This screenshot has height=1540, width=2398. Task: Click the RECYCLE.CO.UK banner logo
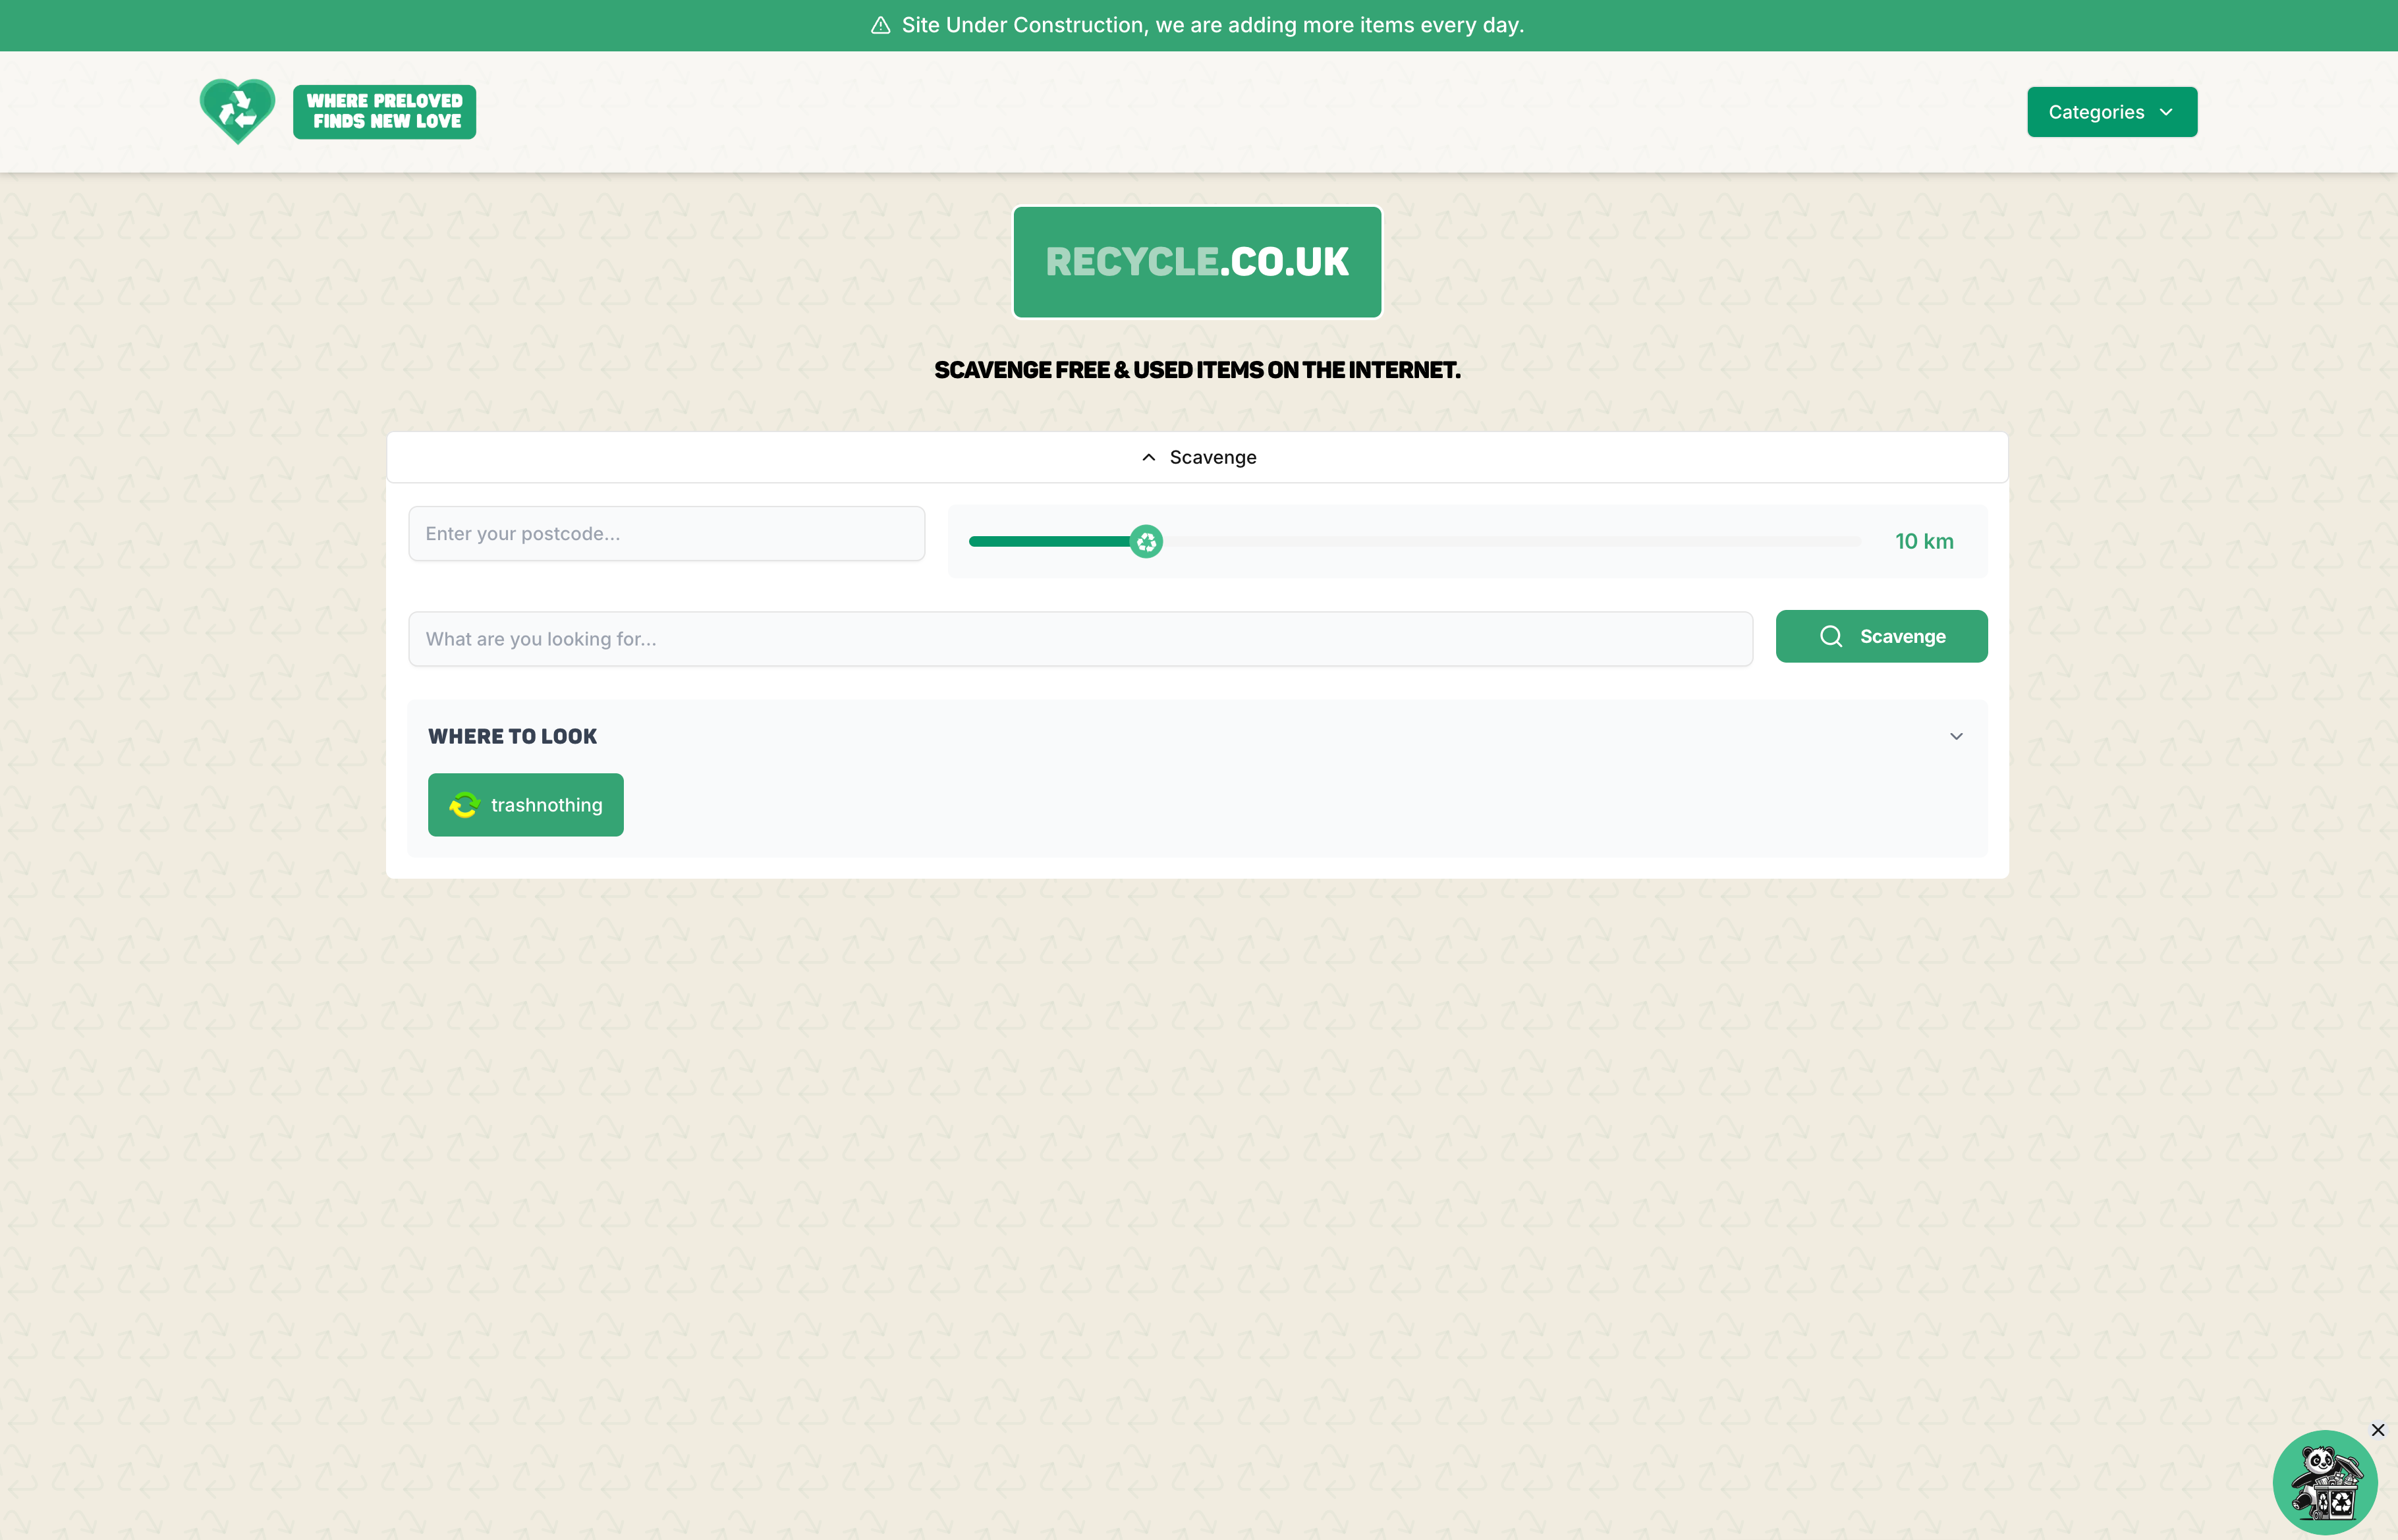[x=1197, y=262]
